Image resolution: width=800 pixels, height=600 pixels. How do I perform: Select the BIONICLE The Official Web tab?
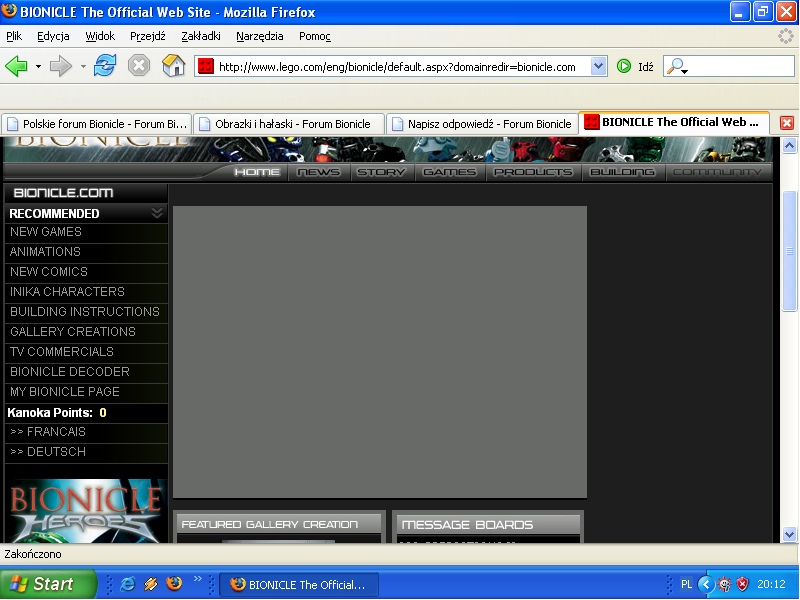pos(673,122)
